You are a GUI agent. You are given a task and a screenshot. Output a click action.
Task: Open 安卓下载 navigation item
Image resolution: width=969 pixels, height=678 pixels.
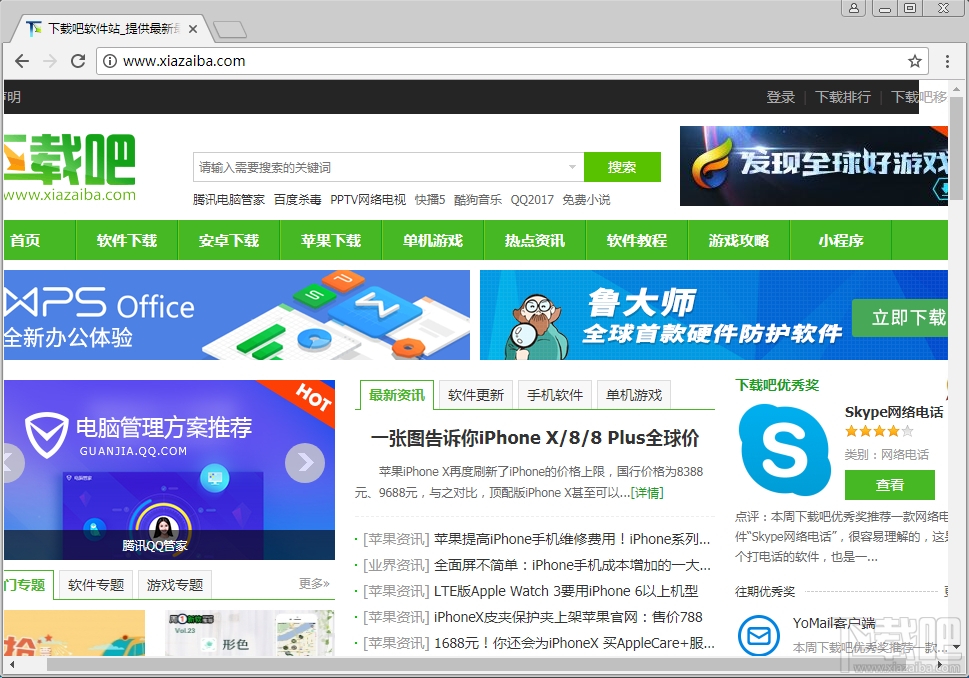(x=229, y=240)
